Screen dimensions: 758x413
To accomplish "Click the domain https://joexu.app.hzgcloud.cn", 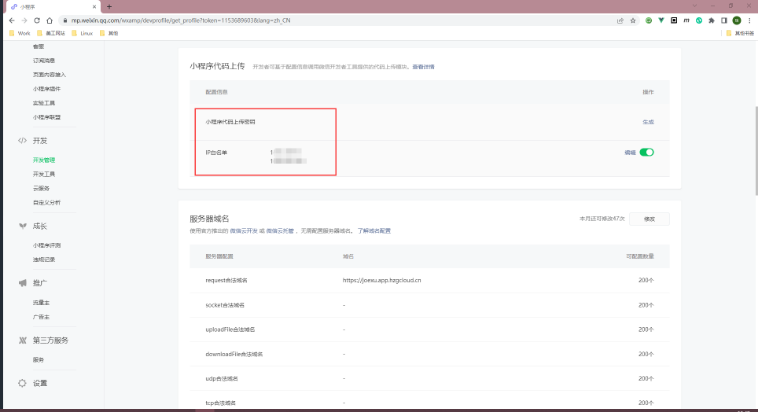I will 382,280.
